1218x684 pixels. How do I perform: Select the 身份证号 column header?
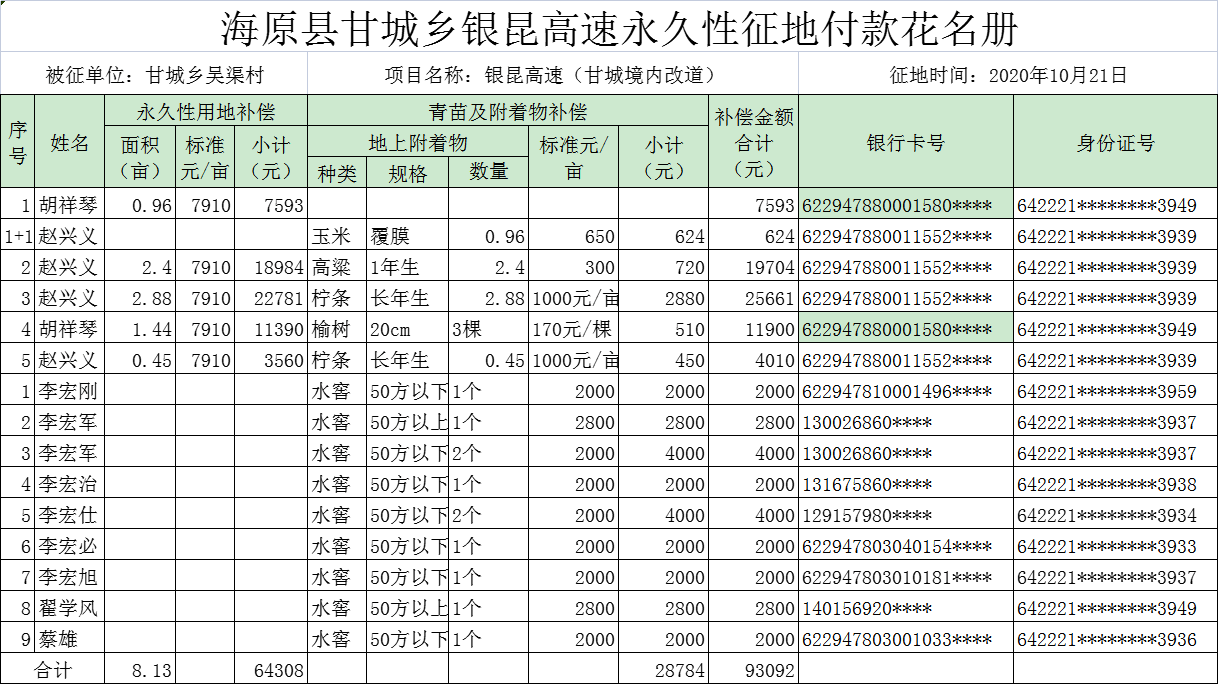click(x=1115, y=142)
